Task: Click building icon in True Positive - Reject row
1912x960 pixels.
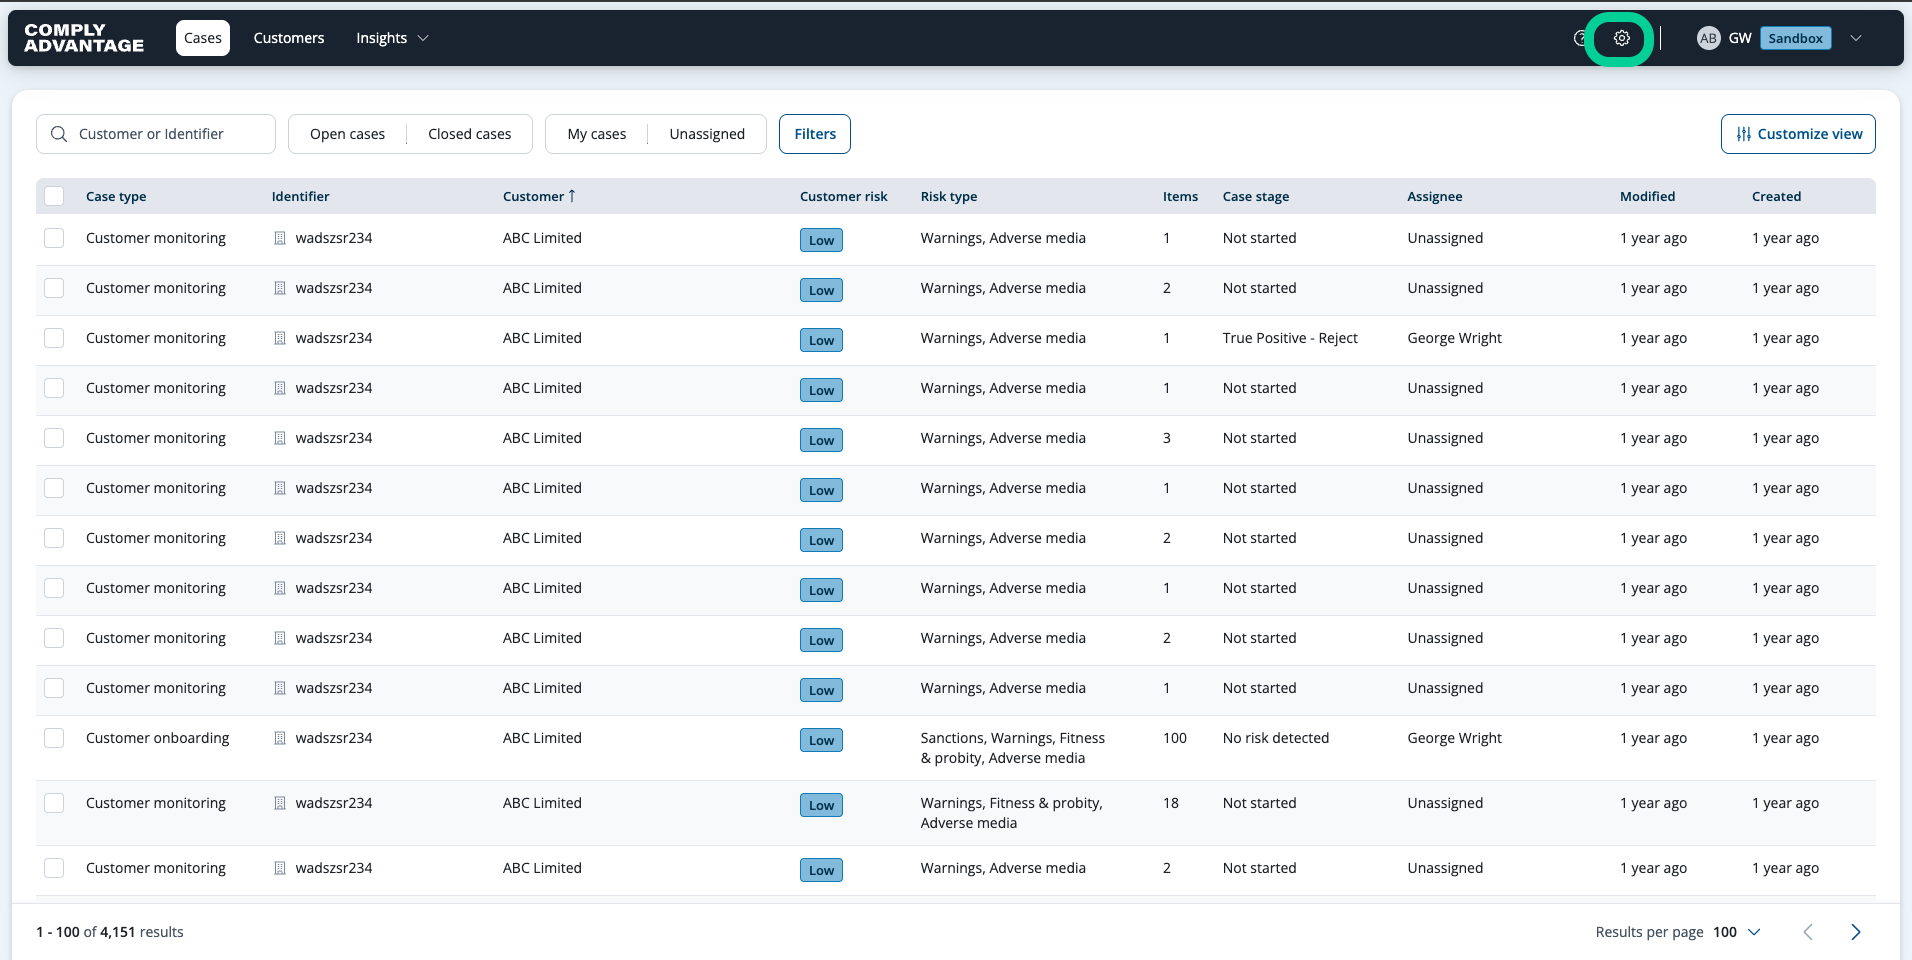Action: point(280,338)
